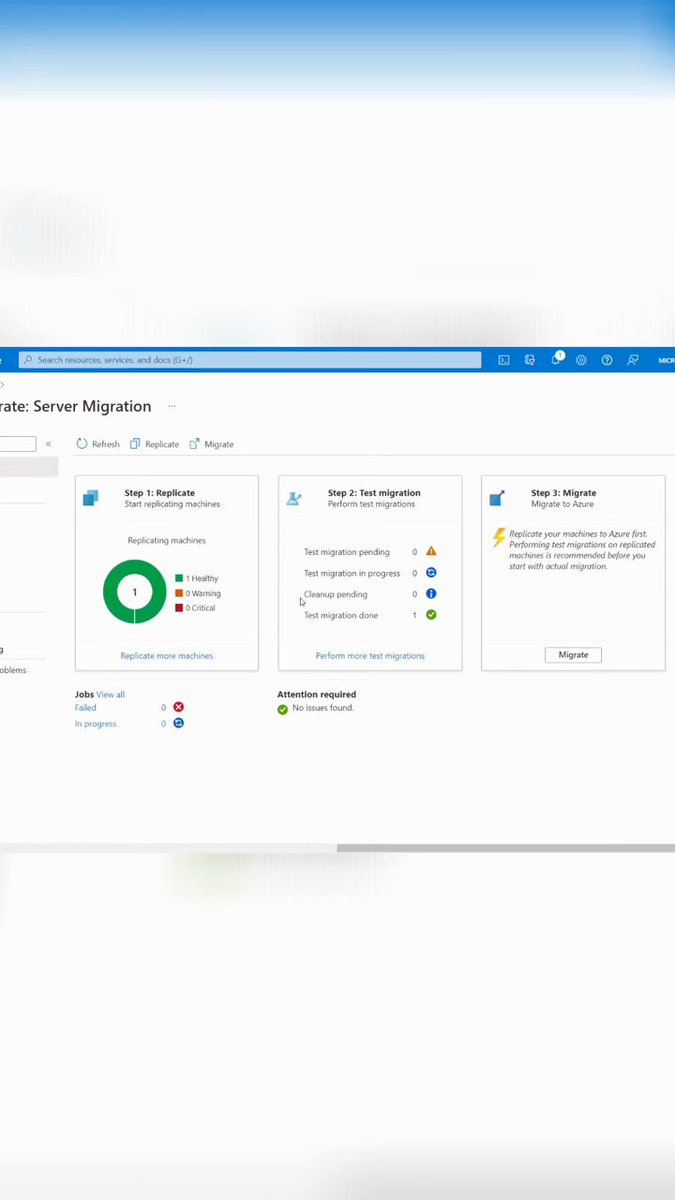Viewport: 675px width, 1200px height.
Task: Click the Replicate toolbar button
Action: (x=154, y=444)
